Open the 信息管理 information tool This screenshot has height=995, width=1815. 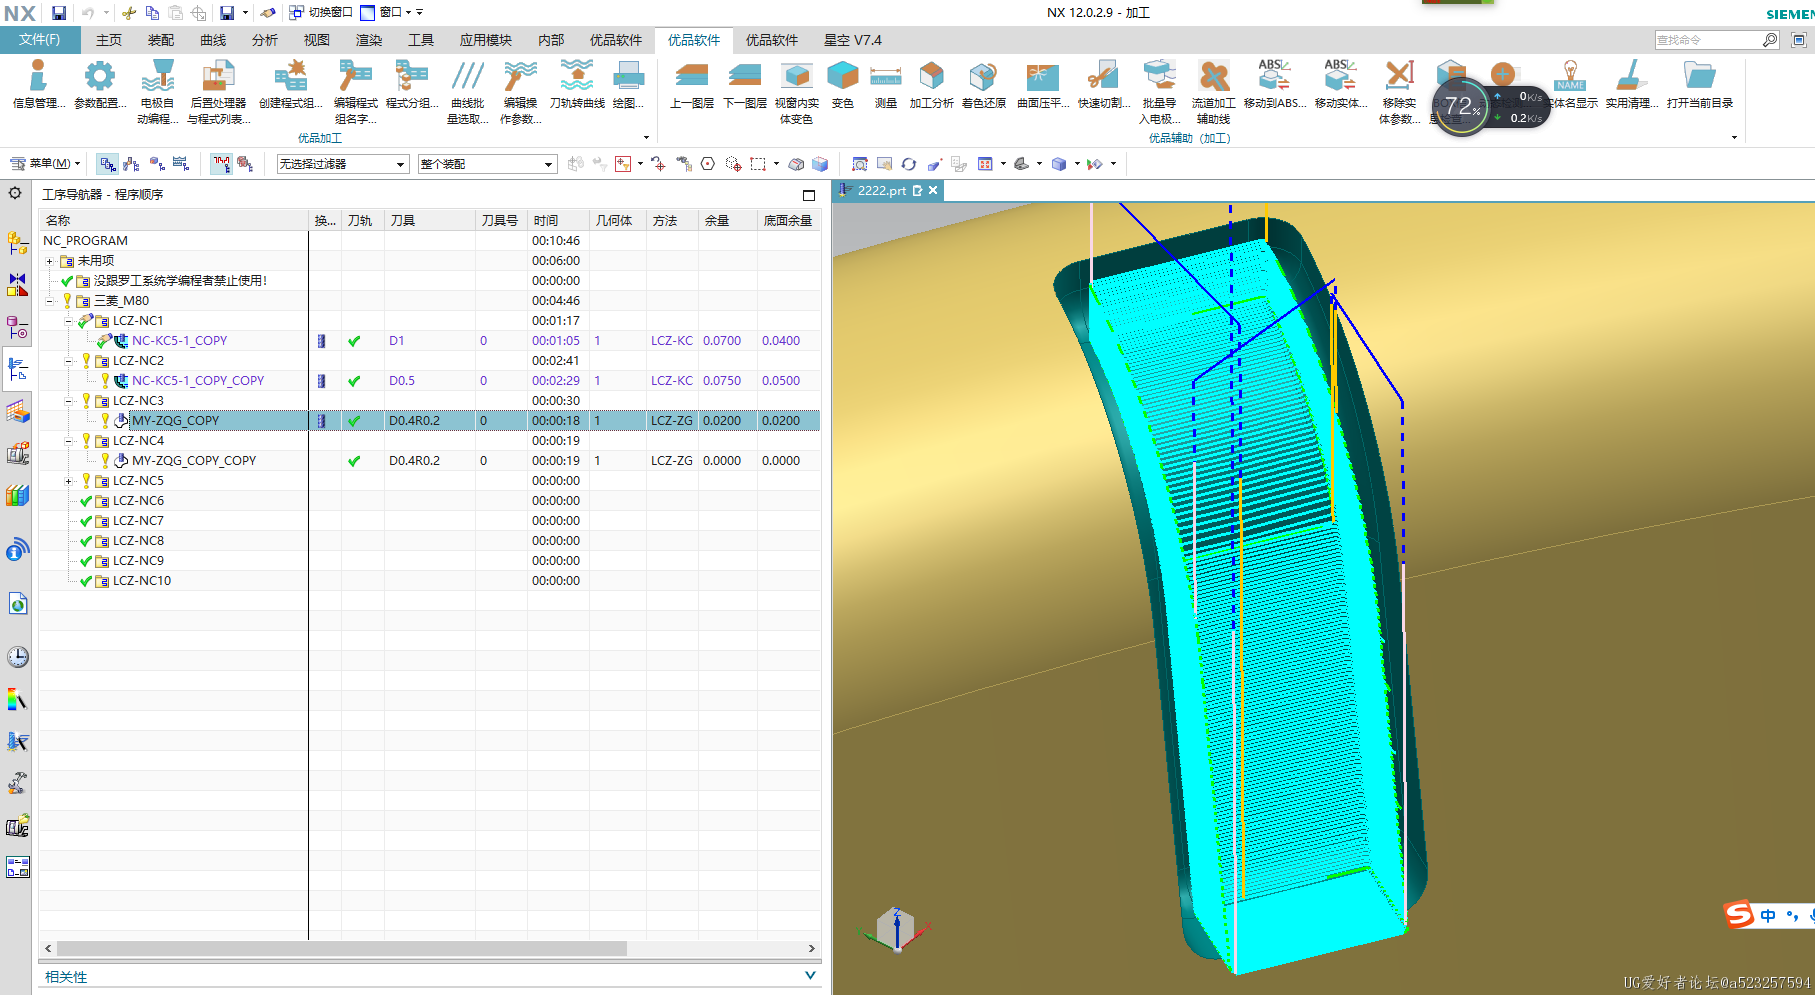point(38,84)
